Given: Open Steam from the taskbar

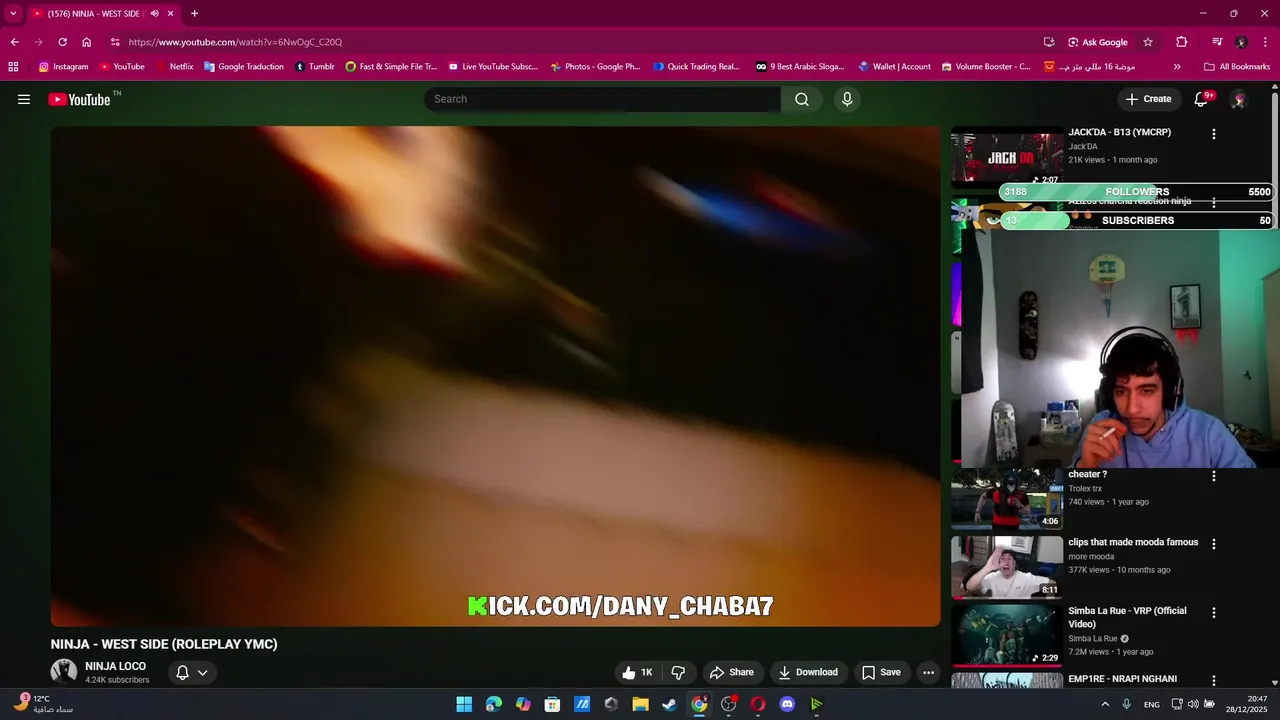Looking at the screenshot, I should click(670, 704).
